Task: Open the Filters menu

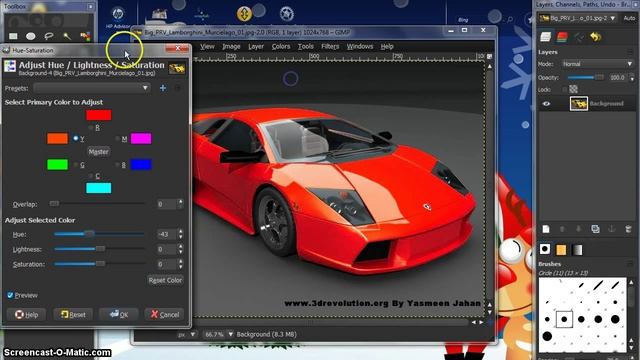Action: tap(330, 47)
